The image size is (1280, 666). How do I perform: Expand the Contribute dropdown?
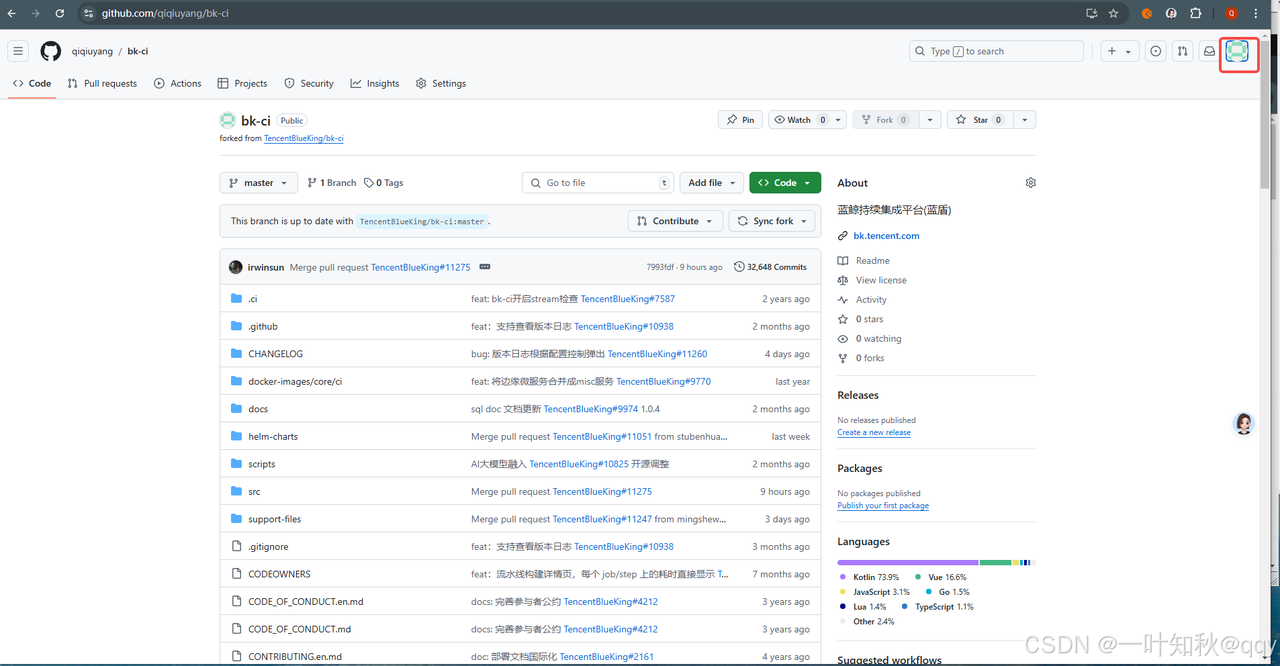[675, 221]
